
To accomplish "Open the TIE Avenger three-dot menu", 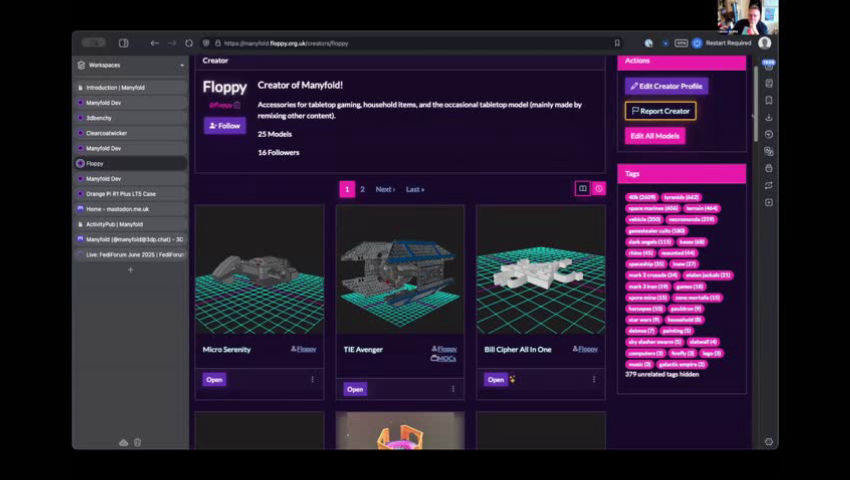I will click(x=453, y=389).
